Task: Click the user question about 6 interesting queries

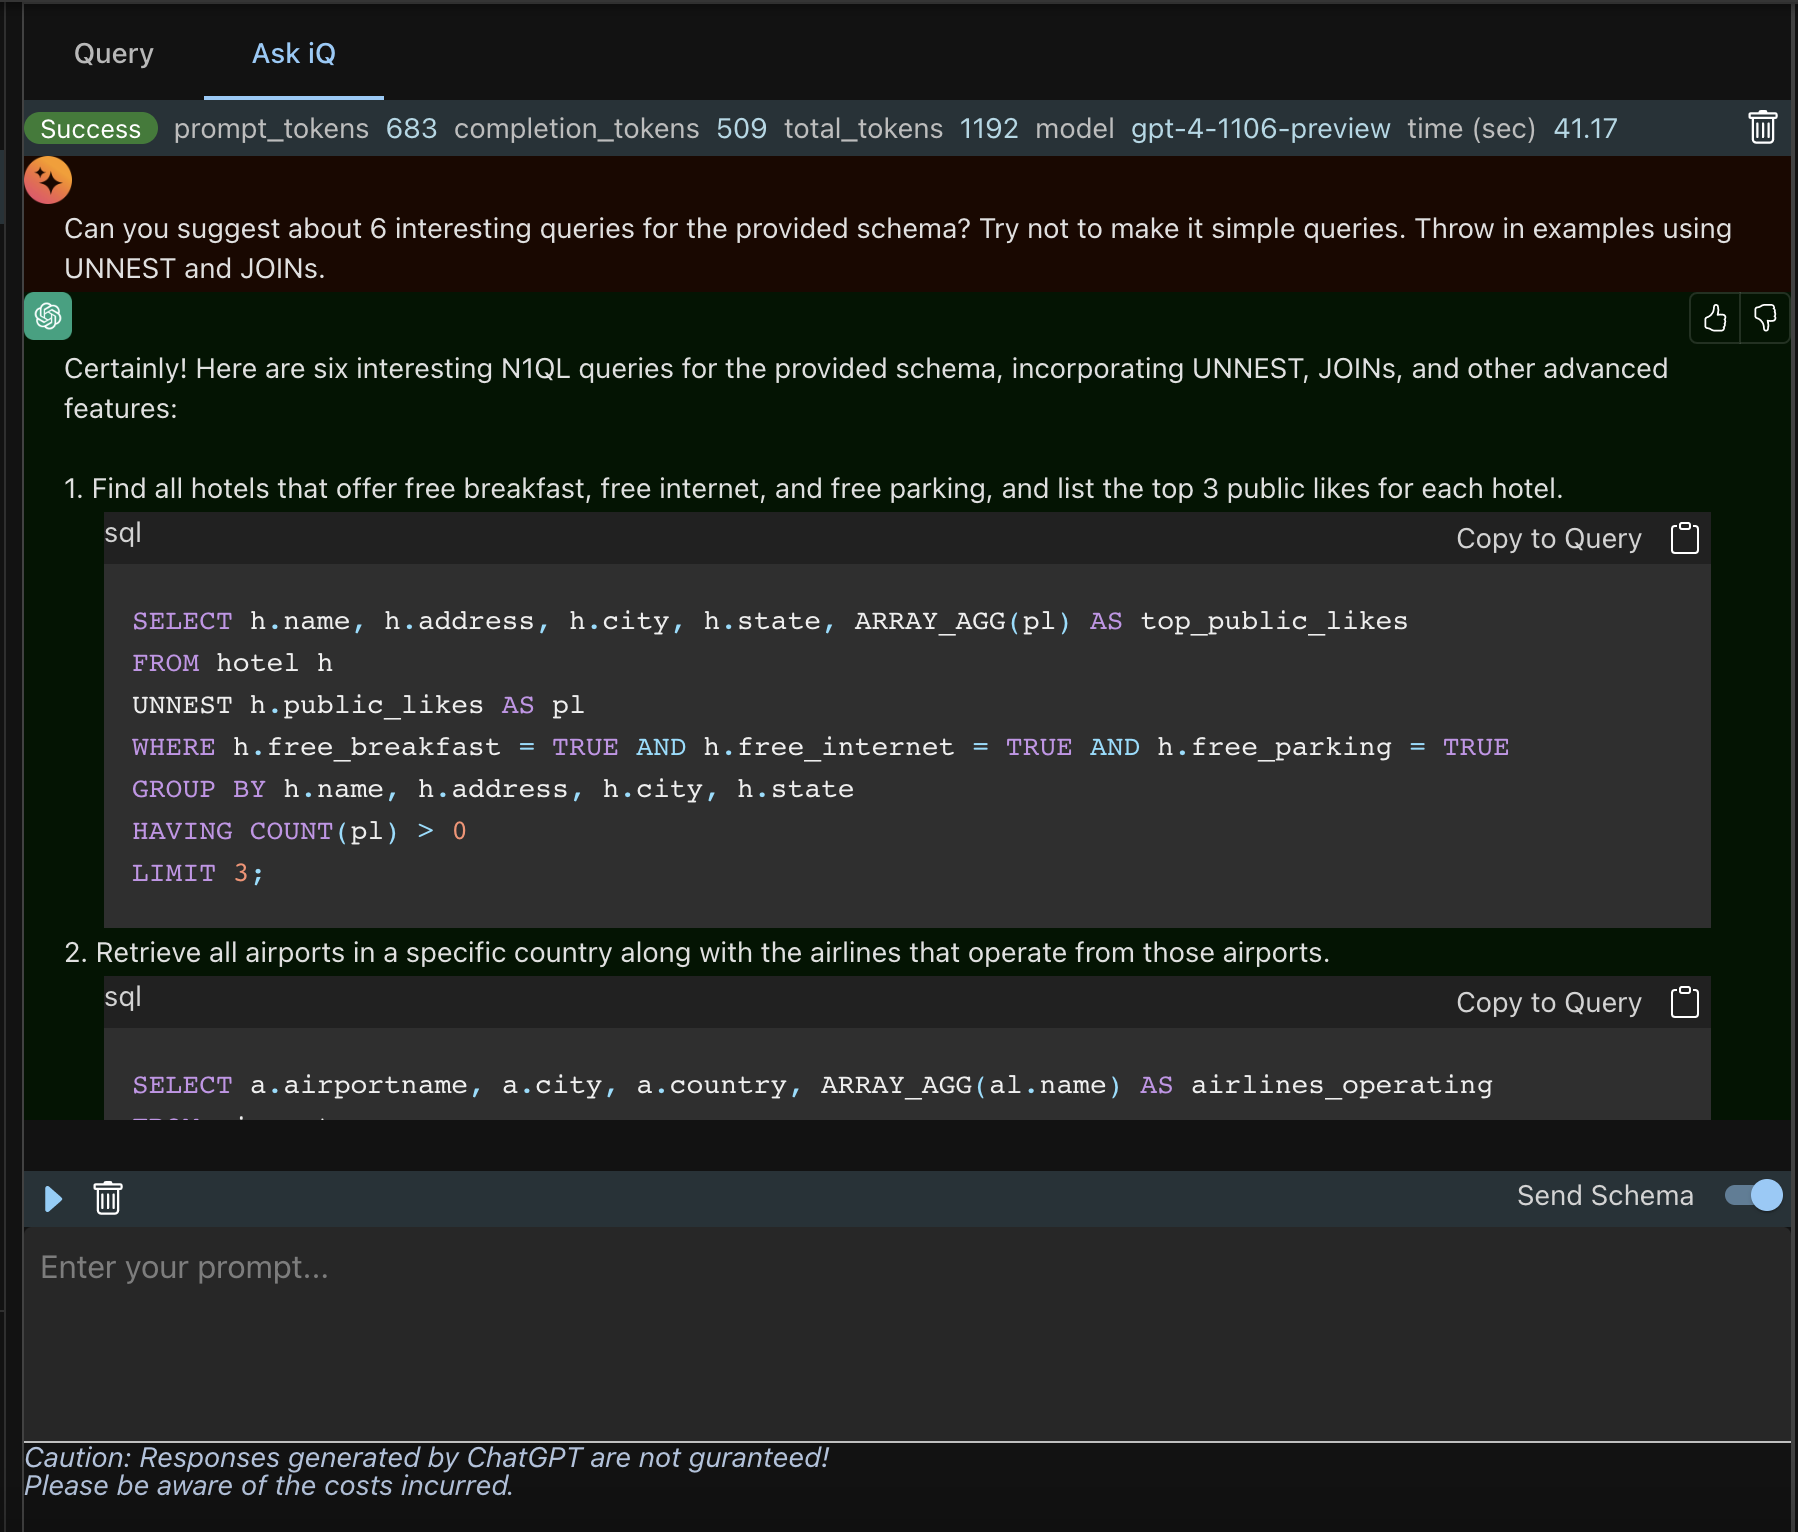Action: 898,248
